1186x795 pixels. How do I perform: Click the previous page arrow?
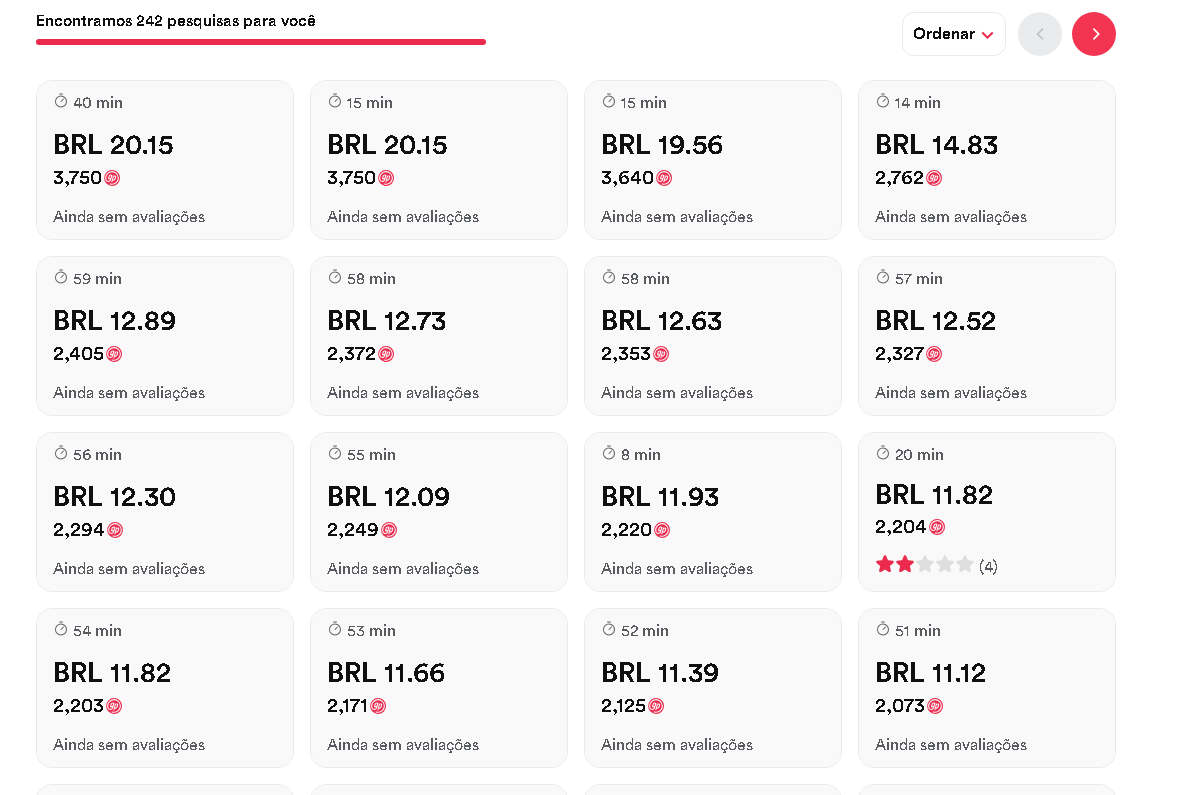(1039, 33)
